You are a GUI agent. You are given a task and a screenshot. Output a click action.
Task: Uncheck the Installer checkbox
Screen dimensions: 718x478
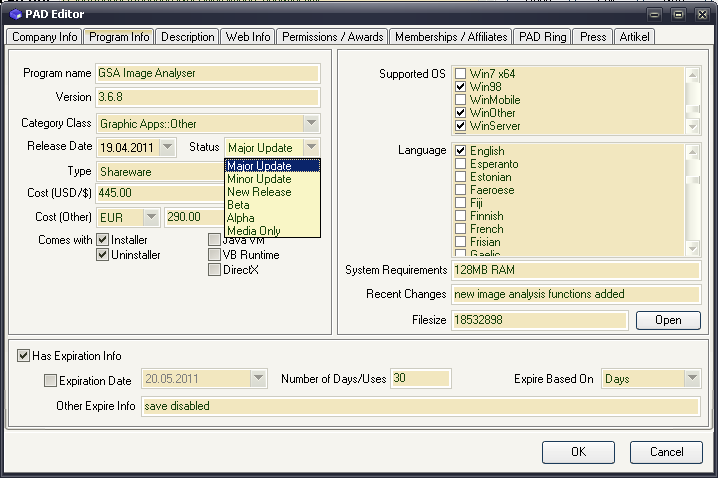coord(103,241)
